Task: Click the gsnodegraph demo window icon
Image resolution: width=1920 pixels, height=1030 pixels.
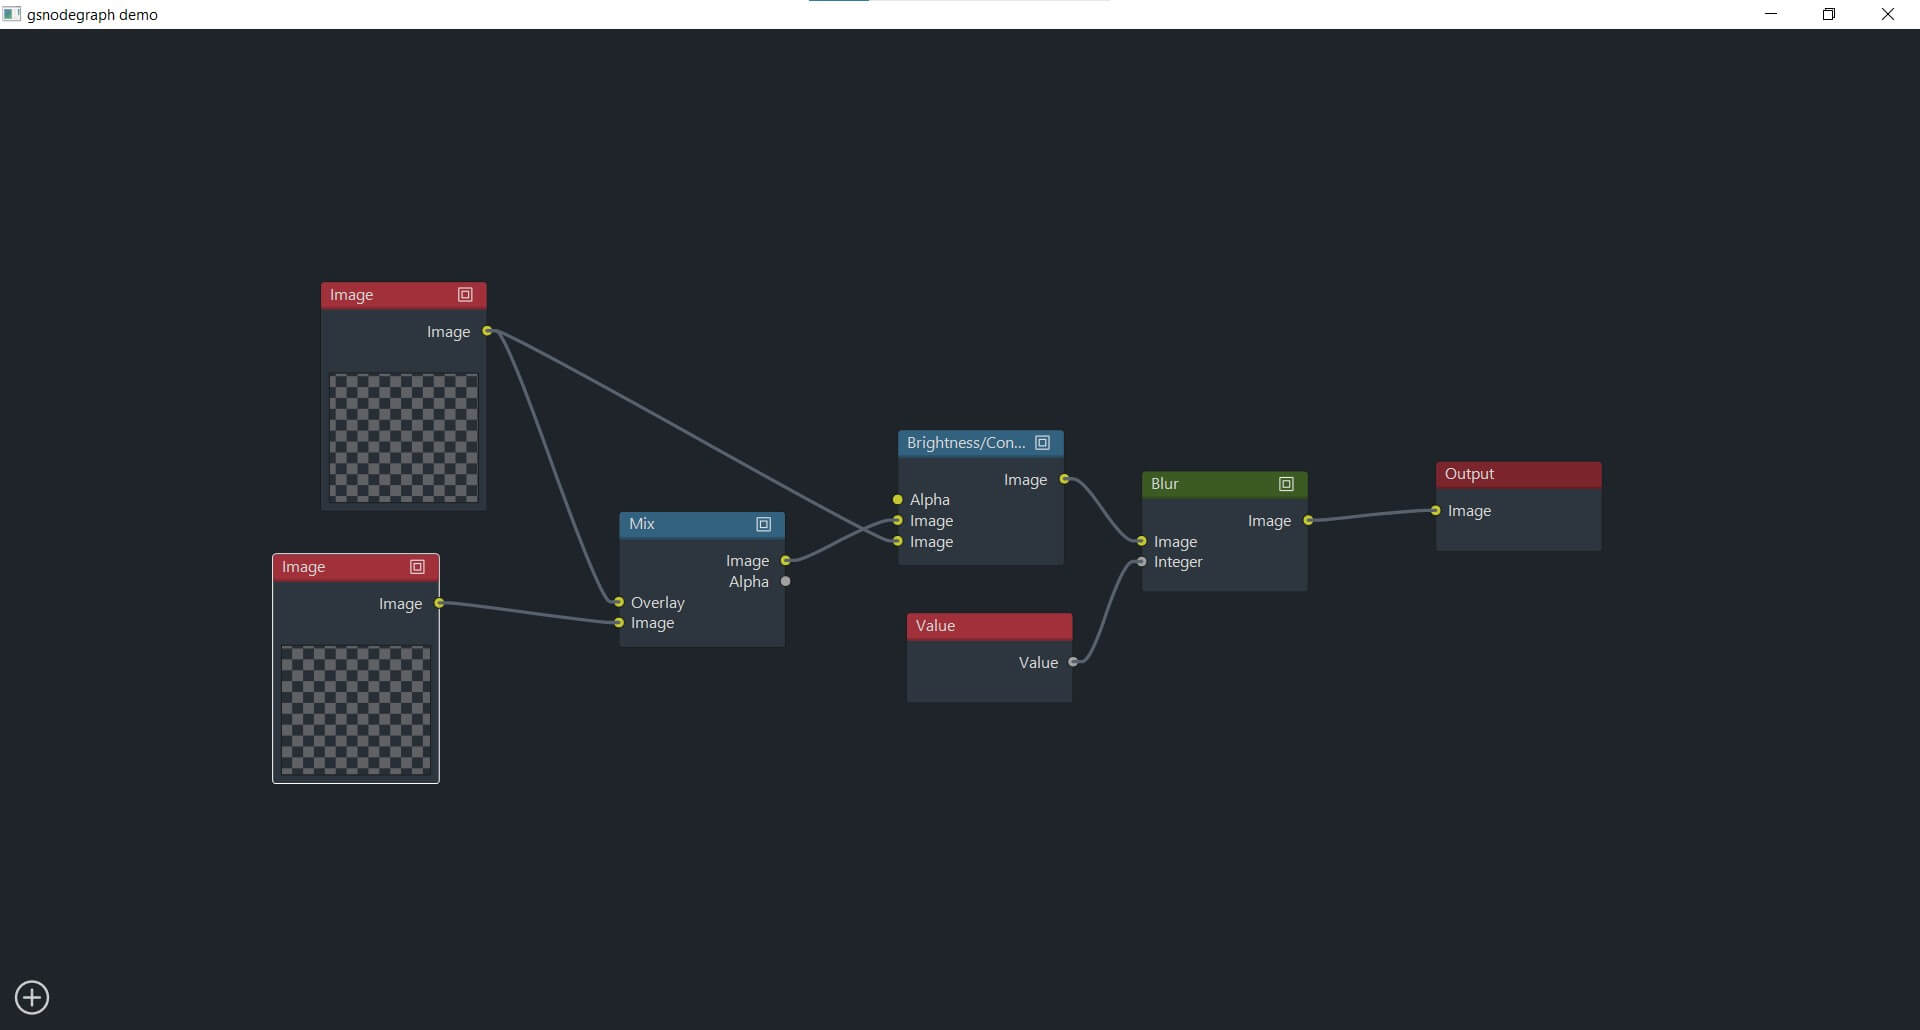Action: coord(12,14)
